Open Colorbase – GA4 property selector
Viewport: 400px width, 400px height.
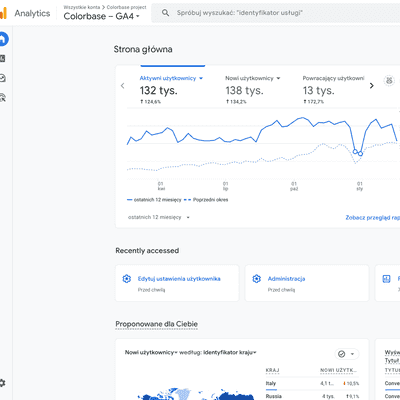tap(101, 16)
